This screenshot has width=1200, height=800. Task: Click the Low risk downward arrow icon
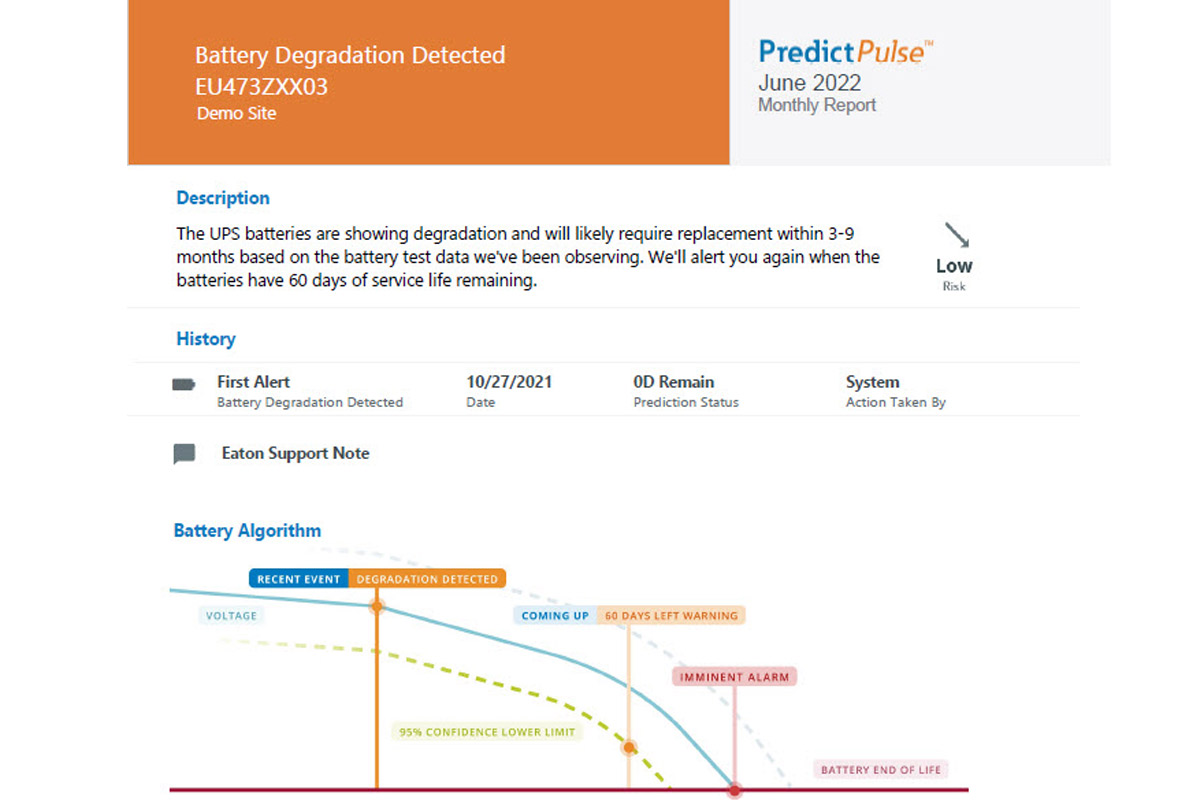pyautogui.click(x=957, y=236)
